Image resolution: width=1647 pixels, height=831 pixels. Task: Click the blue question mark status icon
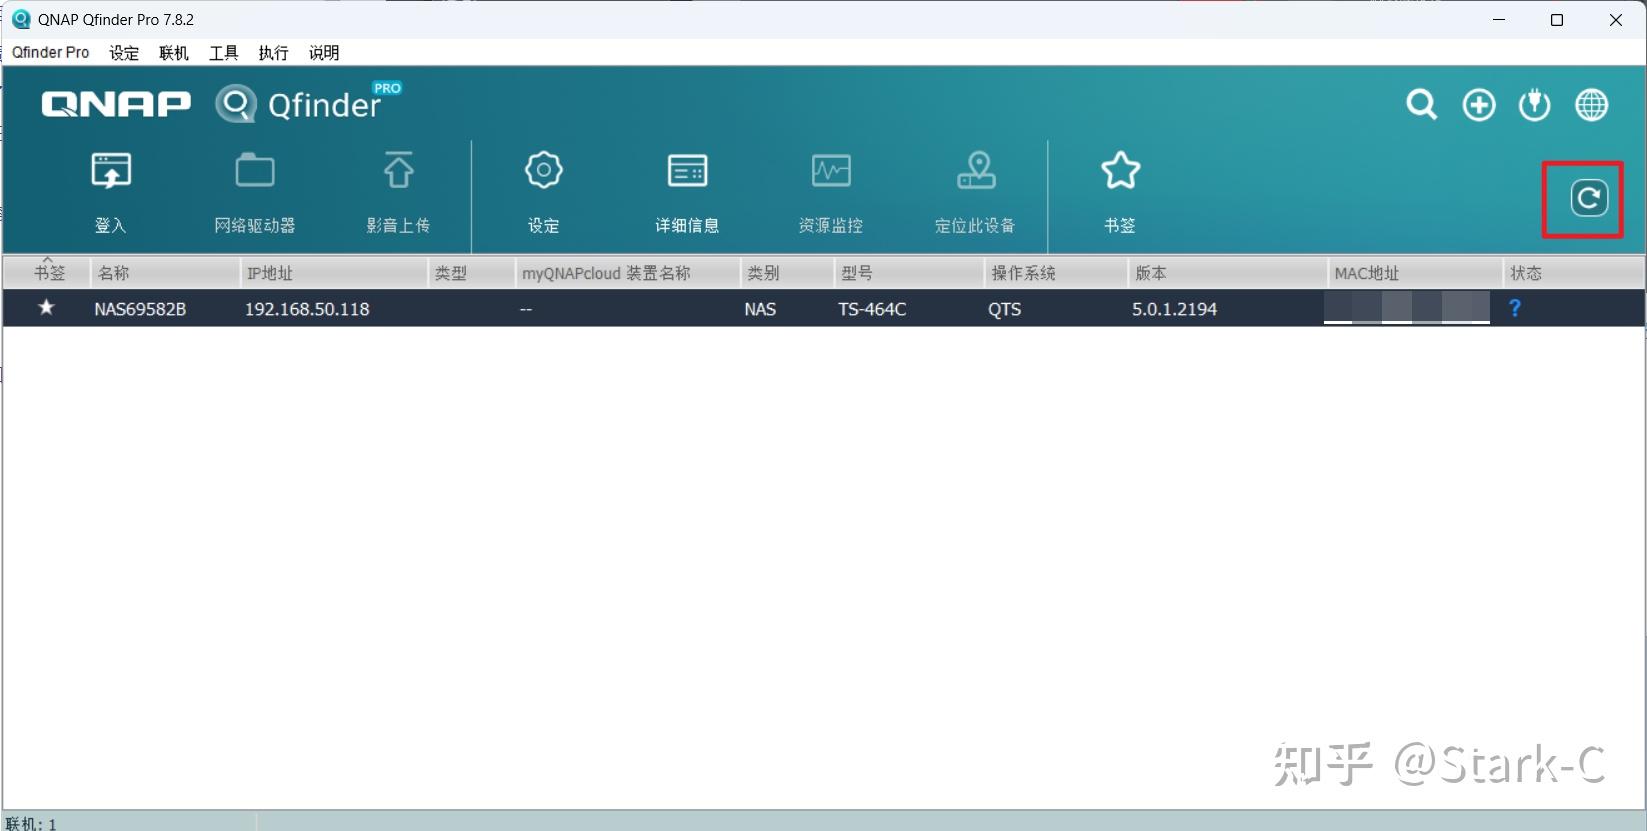1515,308
